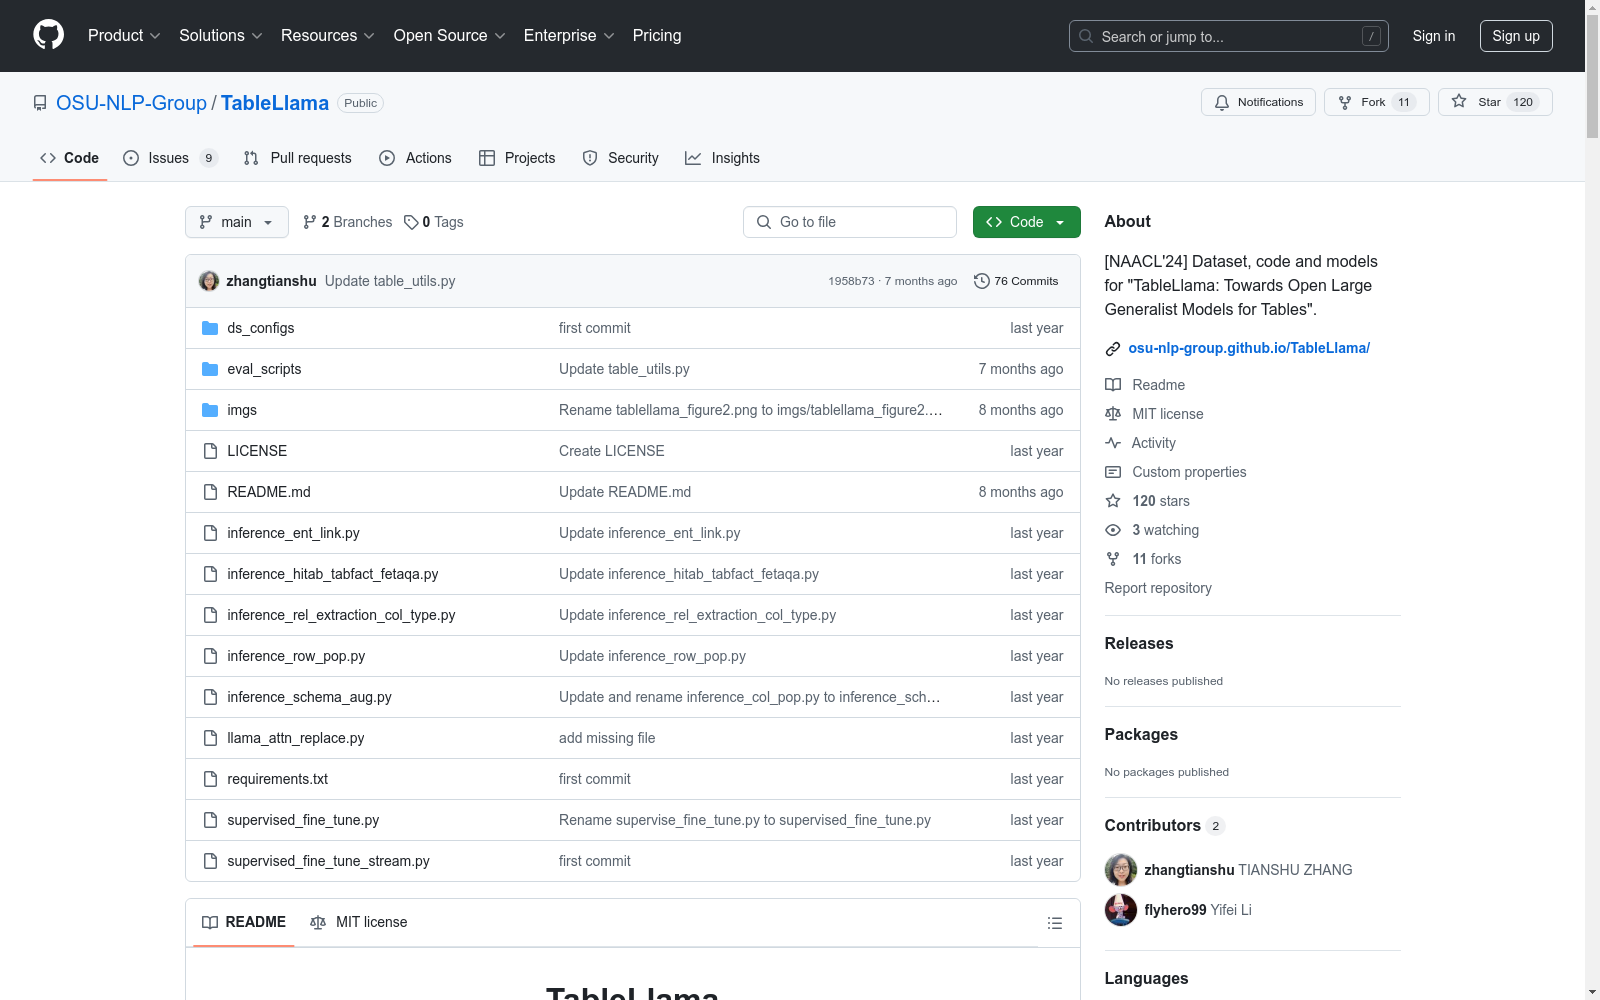Click the imgs folder icon
This screenshot has width=1600, height=1000.
[x=210, y=410]
